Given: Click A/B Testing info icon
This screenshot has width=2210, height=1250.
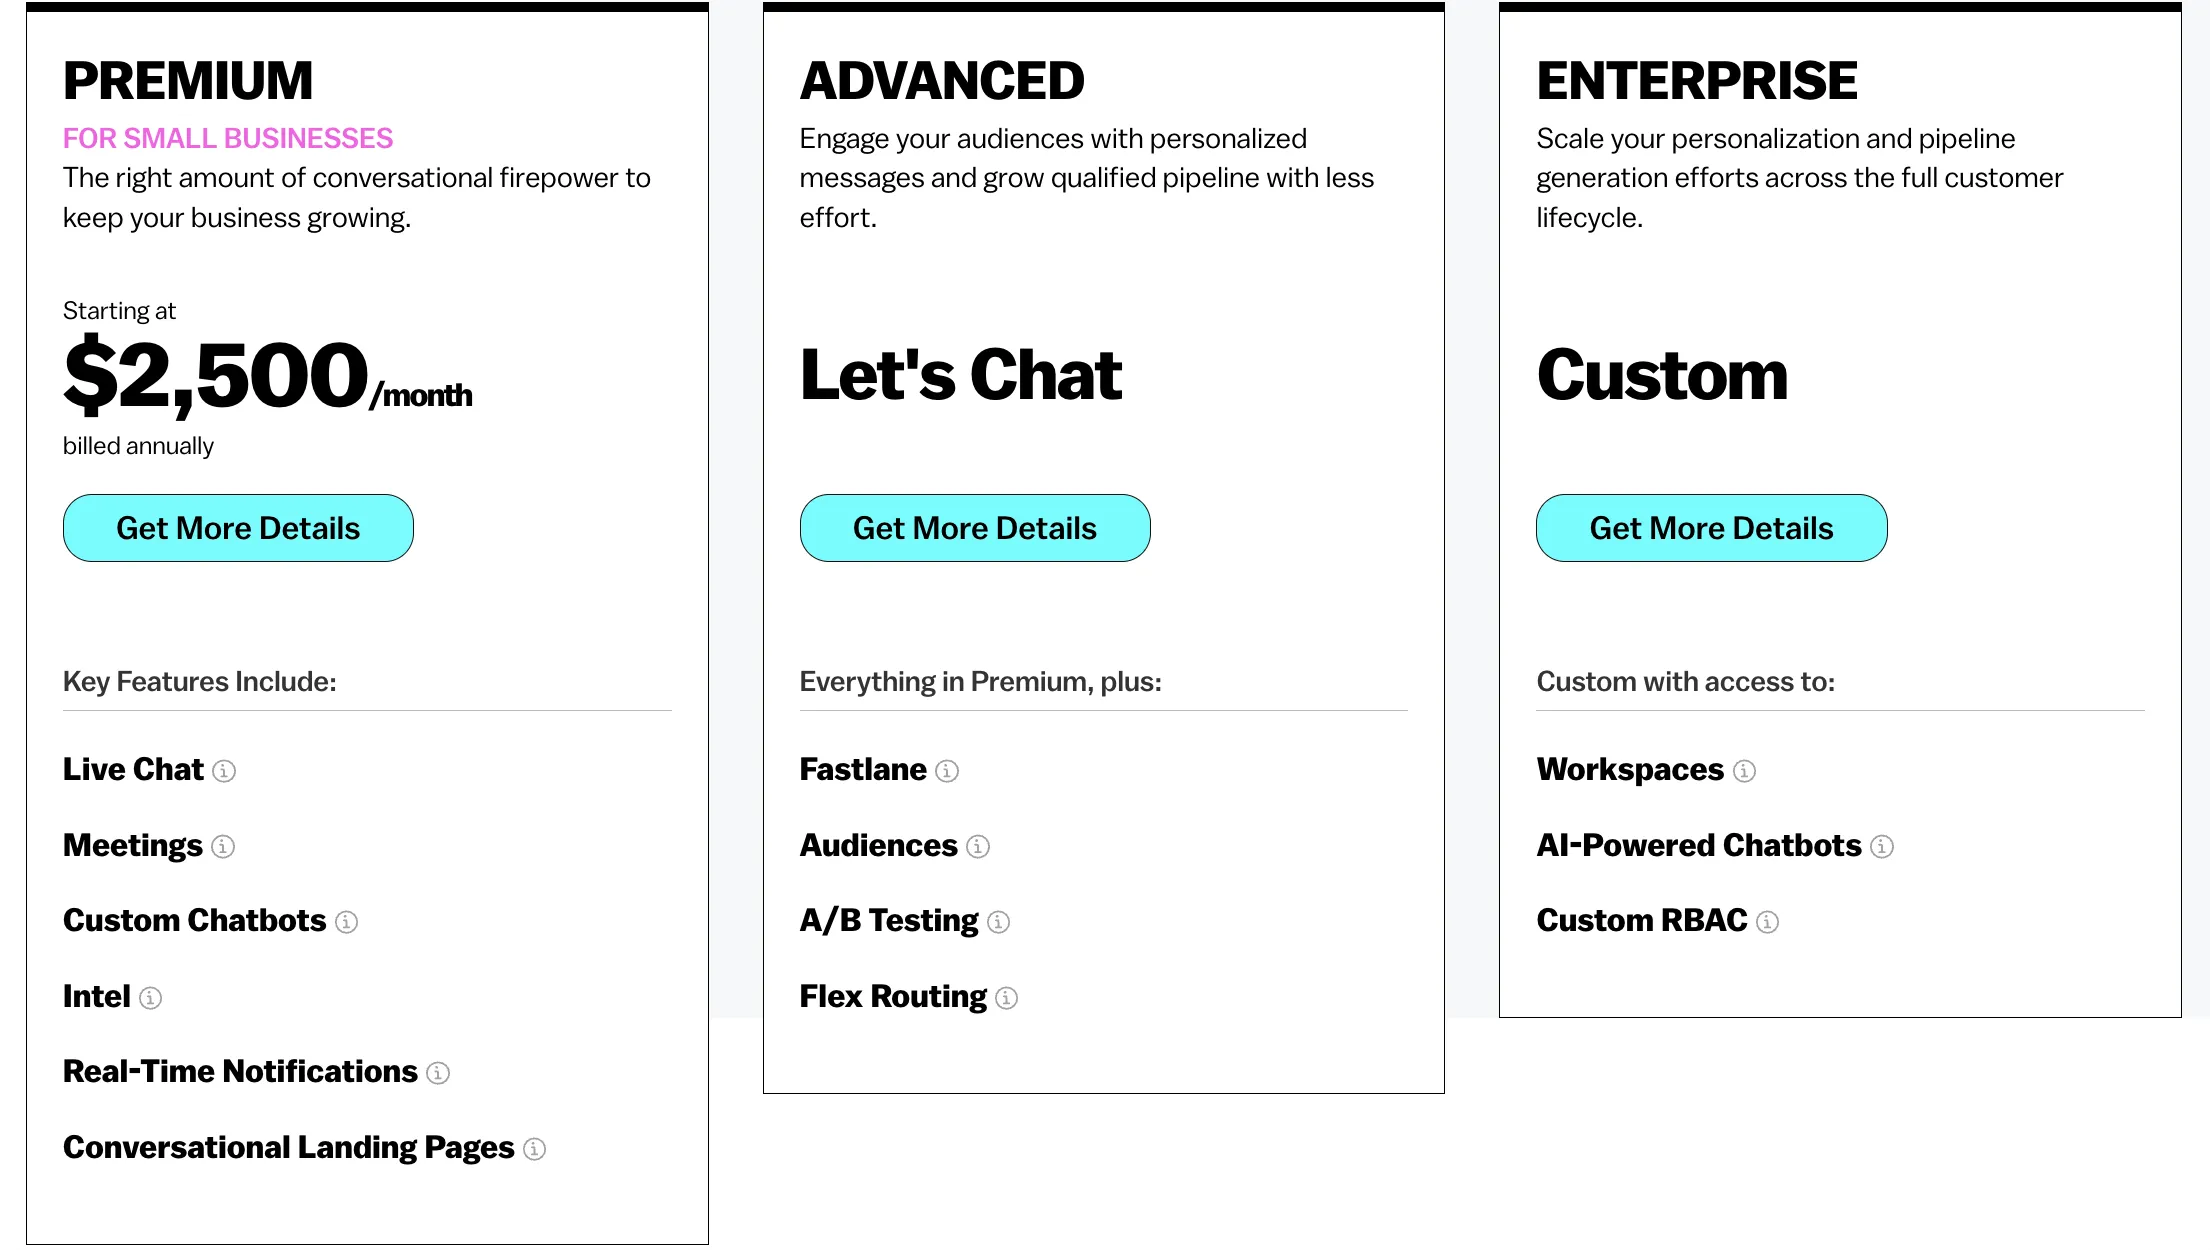Looking at the screenshot, I should point(998,922).
